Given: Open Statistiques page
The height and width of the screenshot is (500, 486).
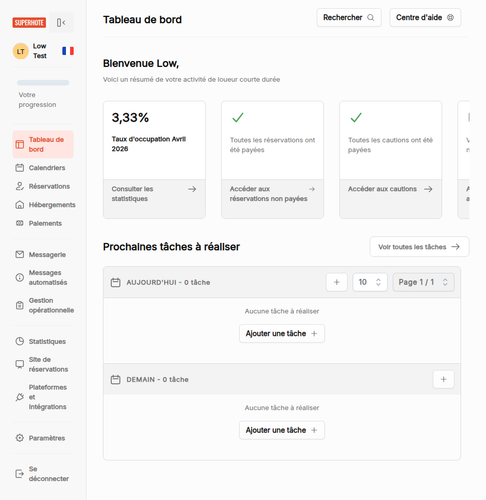Looking at the screenshot, I should [43, 341].
